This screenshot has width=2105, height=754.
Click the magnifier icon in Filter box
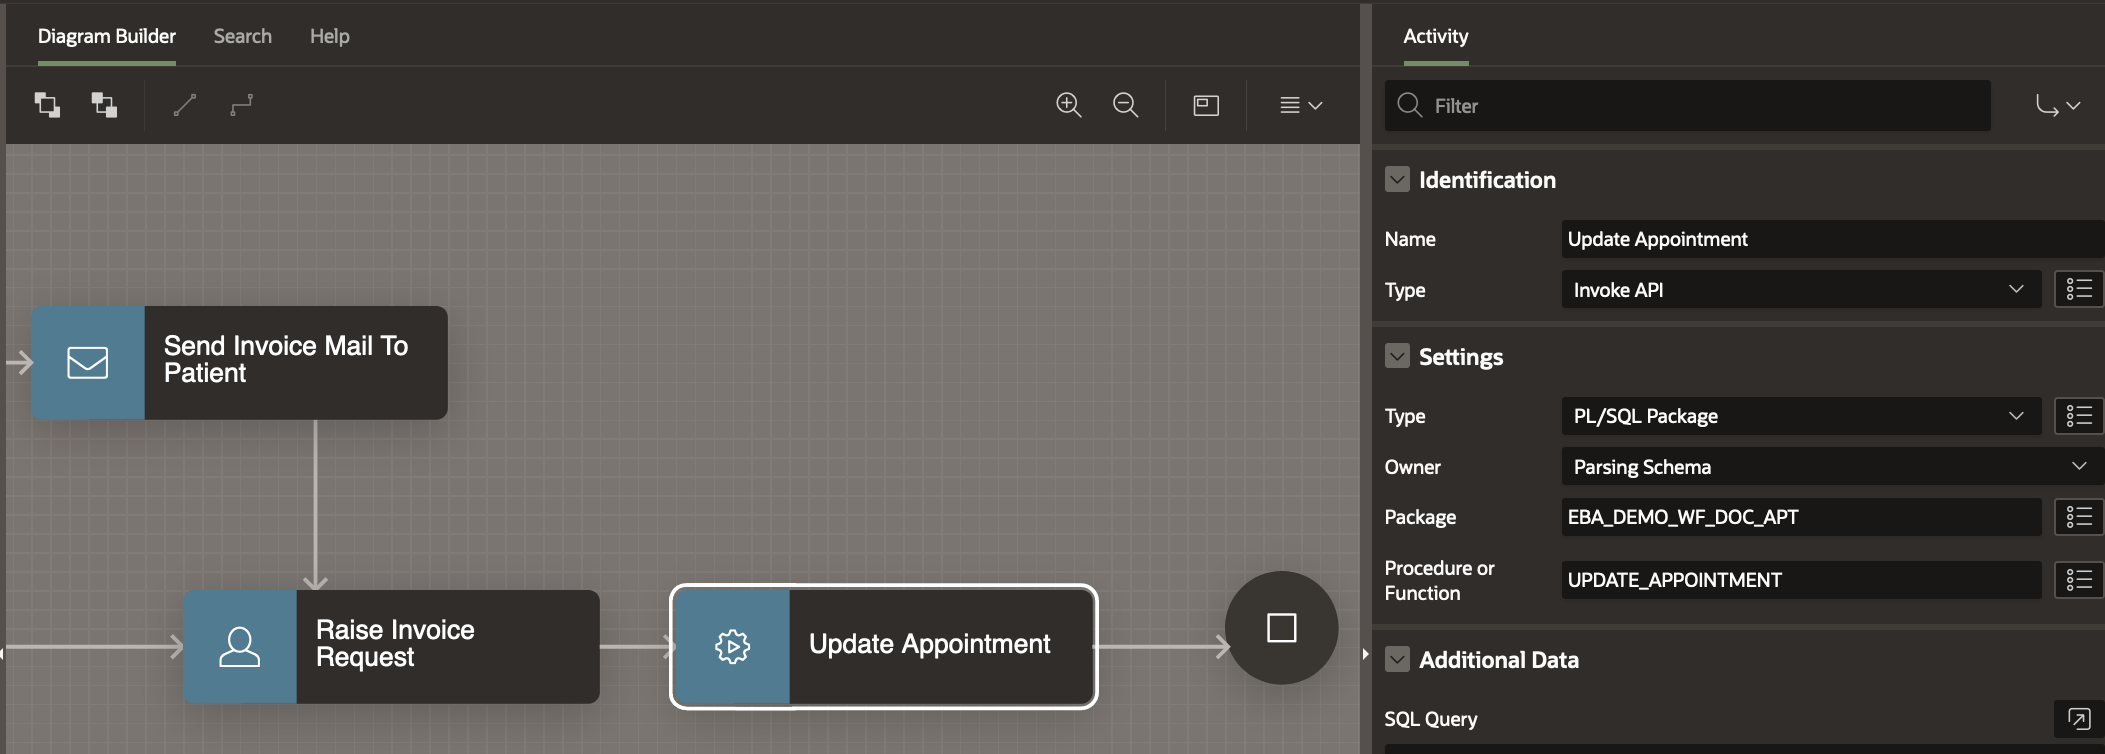pyautogui.click(x=1410, y=105)
